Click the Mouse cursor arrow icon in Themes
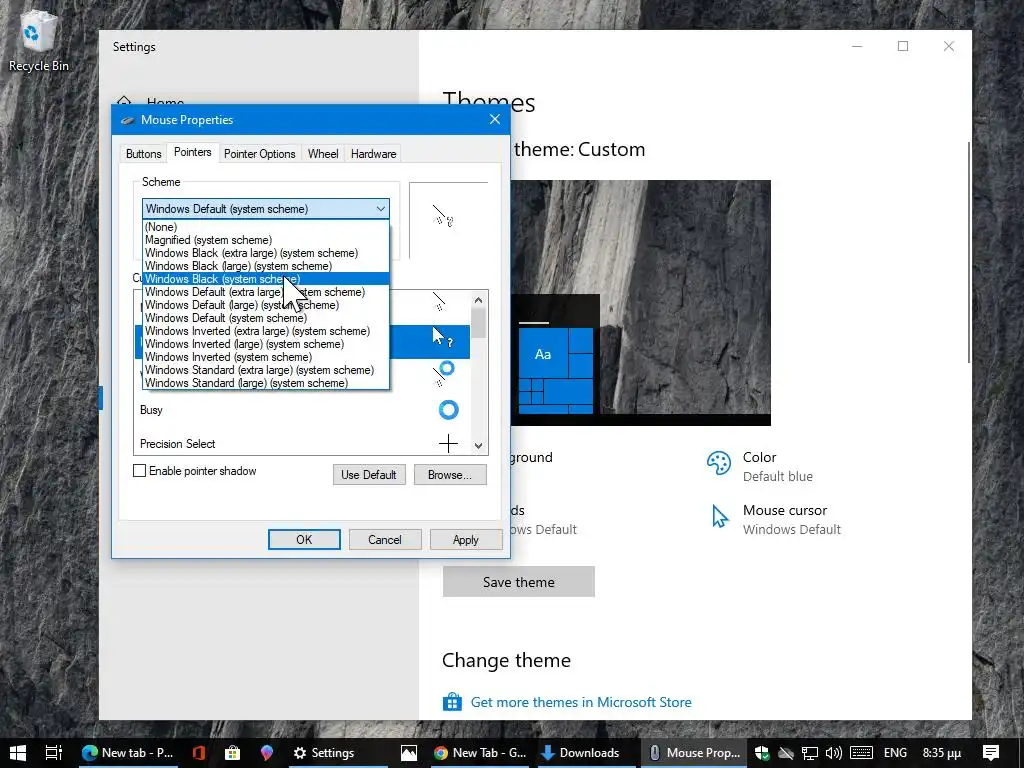 point(719,516)
